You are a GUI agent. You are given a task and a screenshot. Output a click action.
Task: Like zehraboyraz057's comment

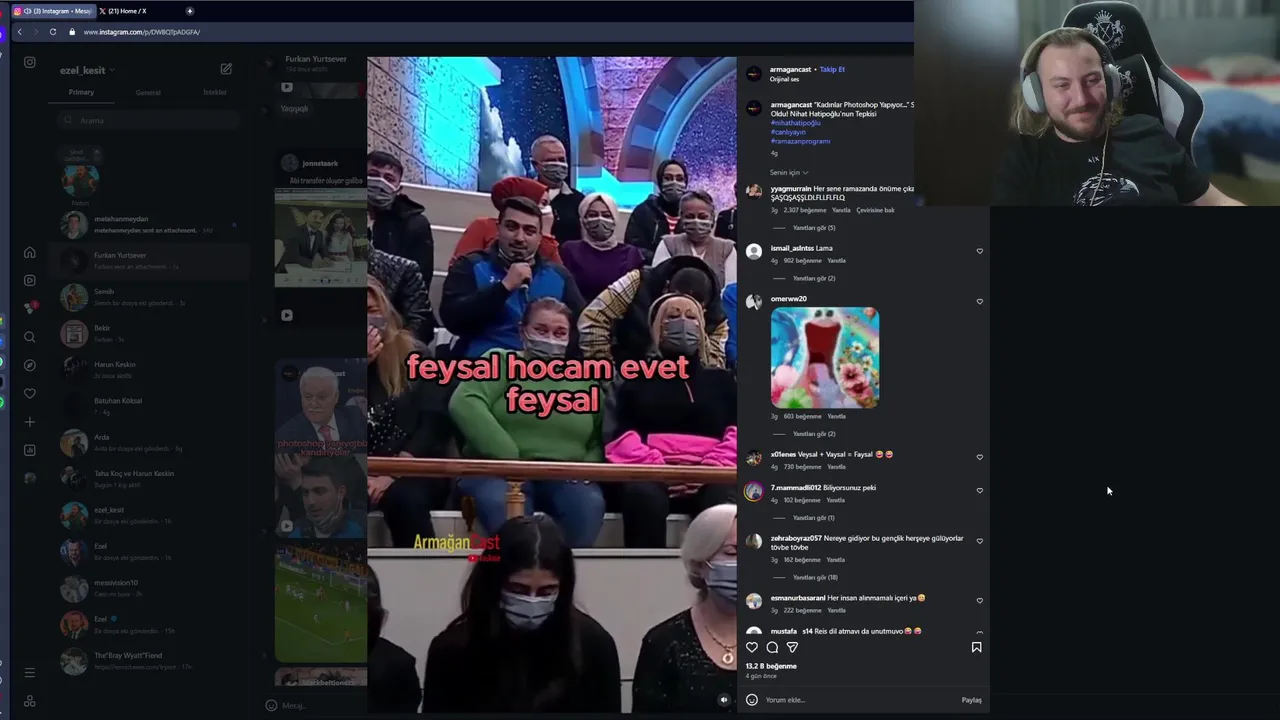[x=979, y=541]
